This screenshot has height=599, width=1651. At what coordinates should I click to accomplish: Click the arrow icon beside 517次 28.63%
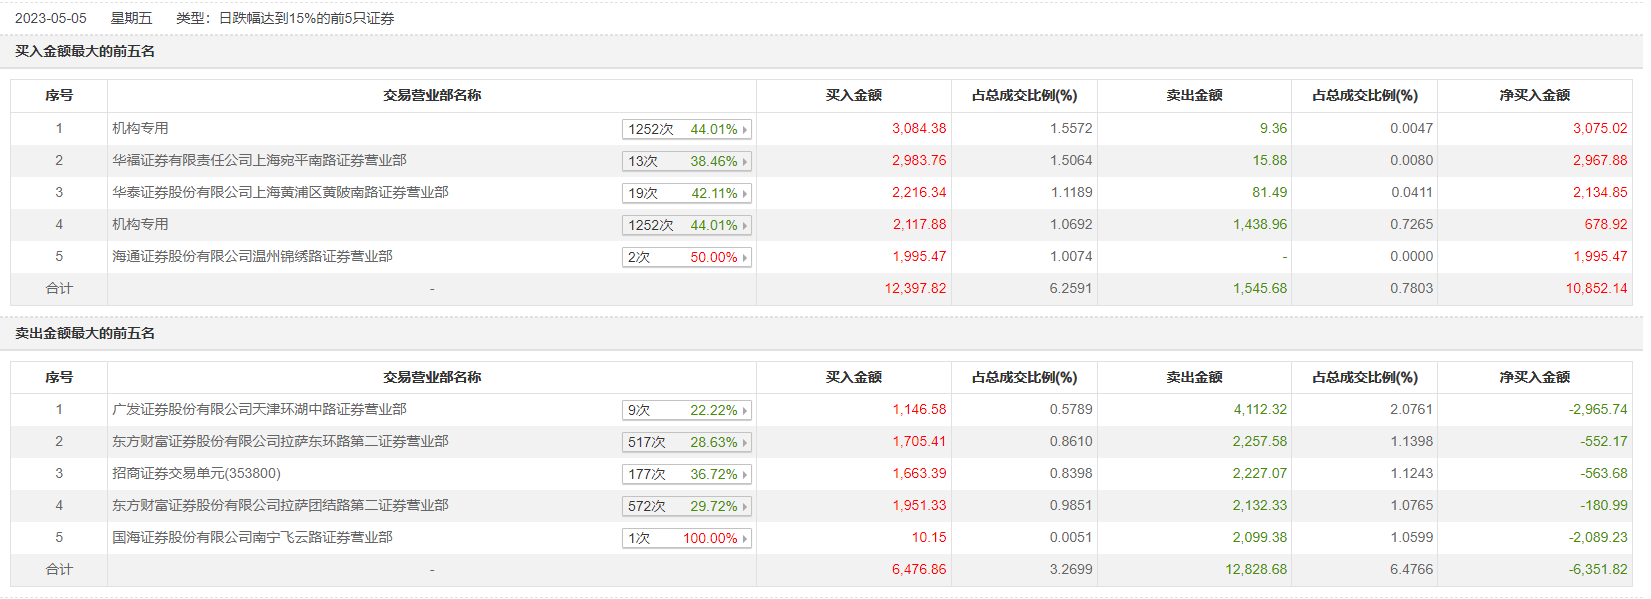point(745,442)
